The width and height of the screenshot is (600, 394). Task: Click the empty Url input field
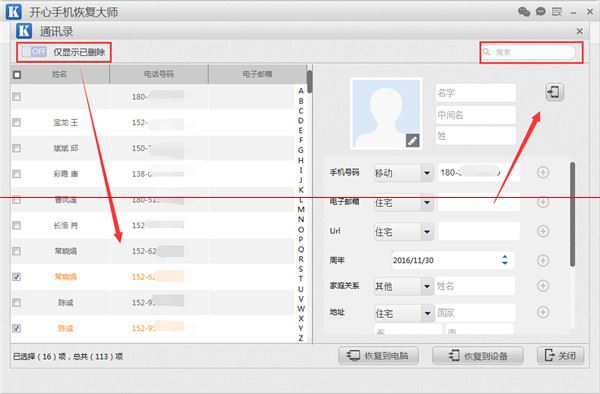479,231
